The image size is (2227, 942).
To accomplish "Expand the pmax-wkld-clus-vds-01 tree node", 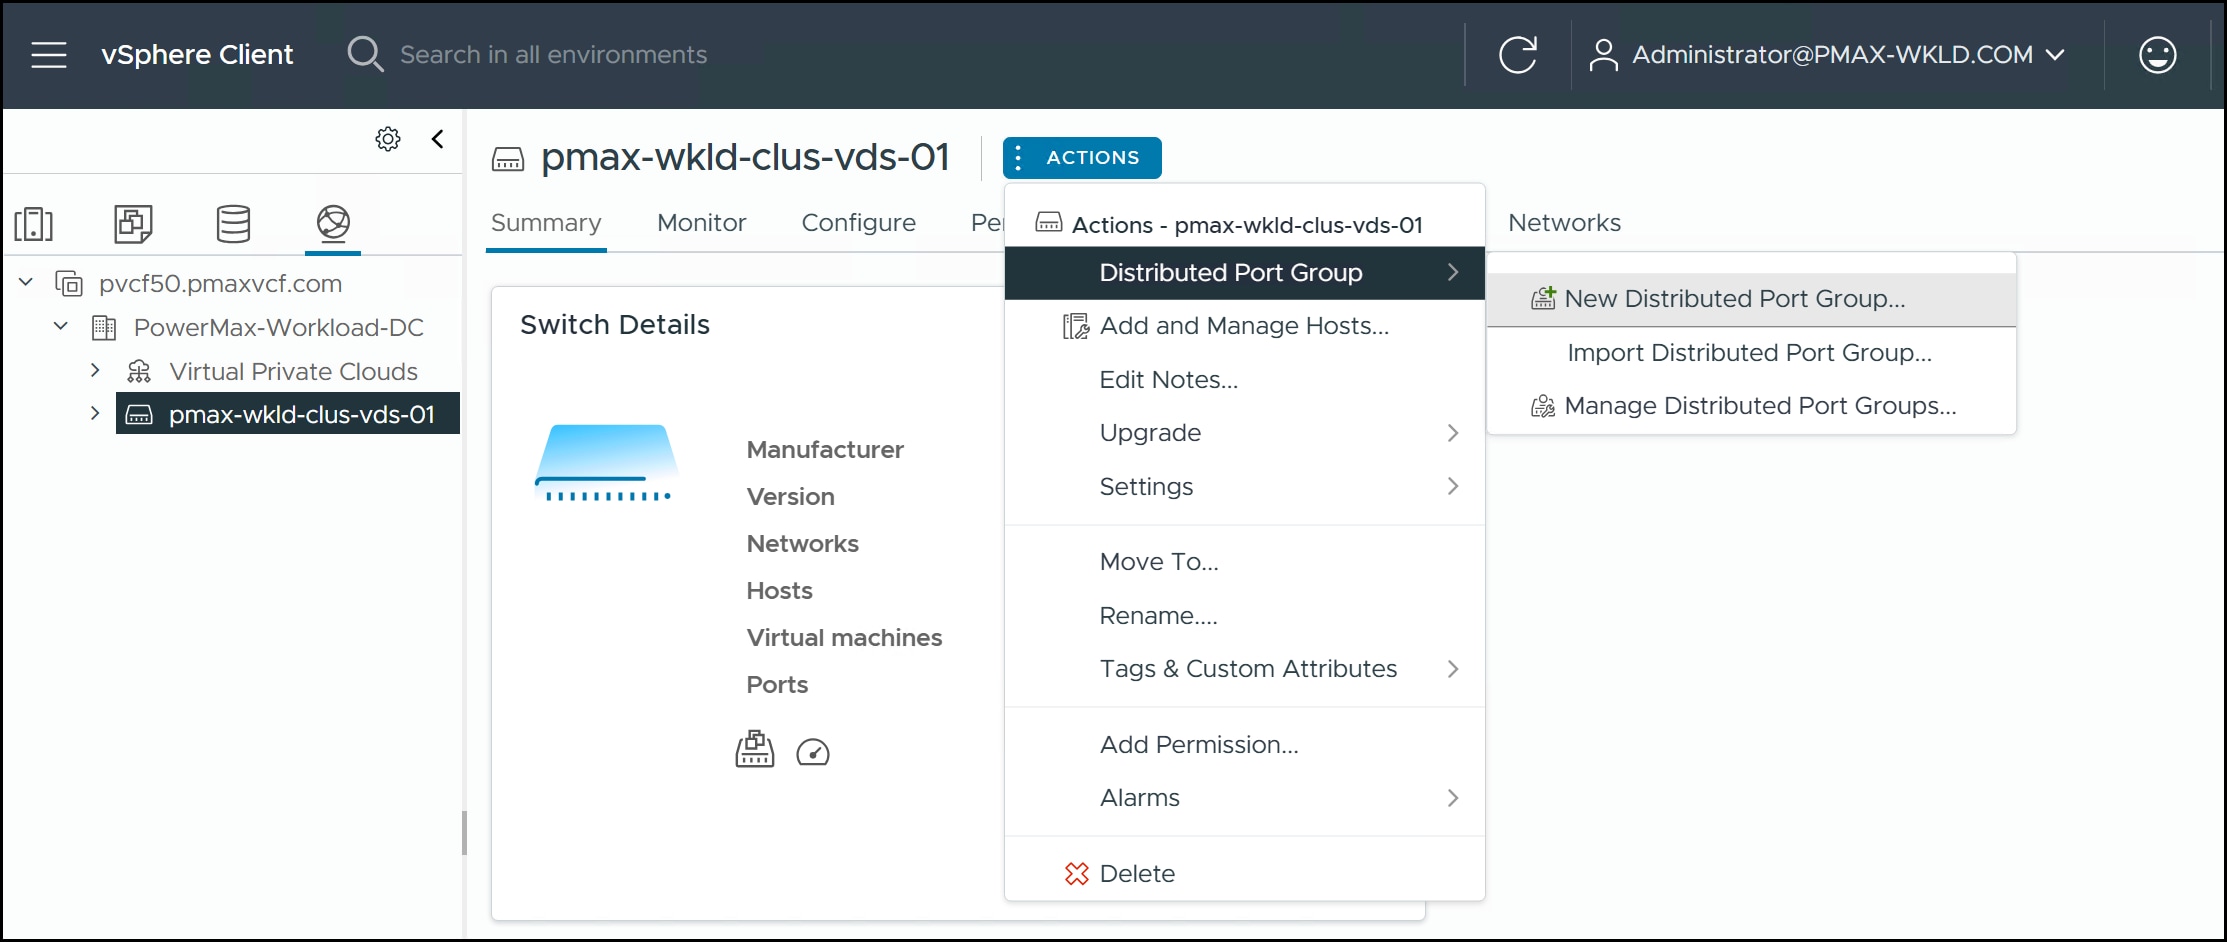I will (x=95, y=413).
